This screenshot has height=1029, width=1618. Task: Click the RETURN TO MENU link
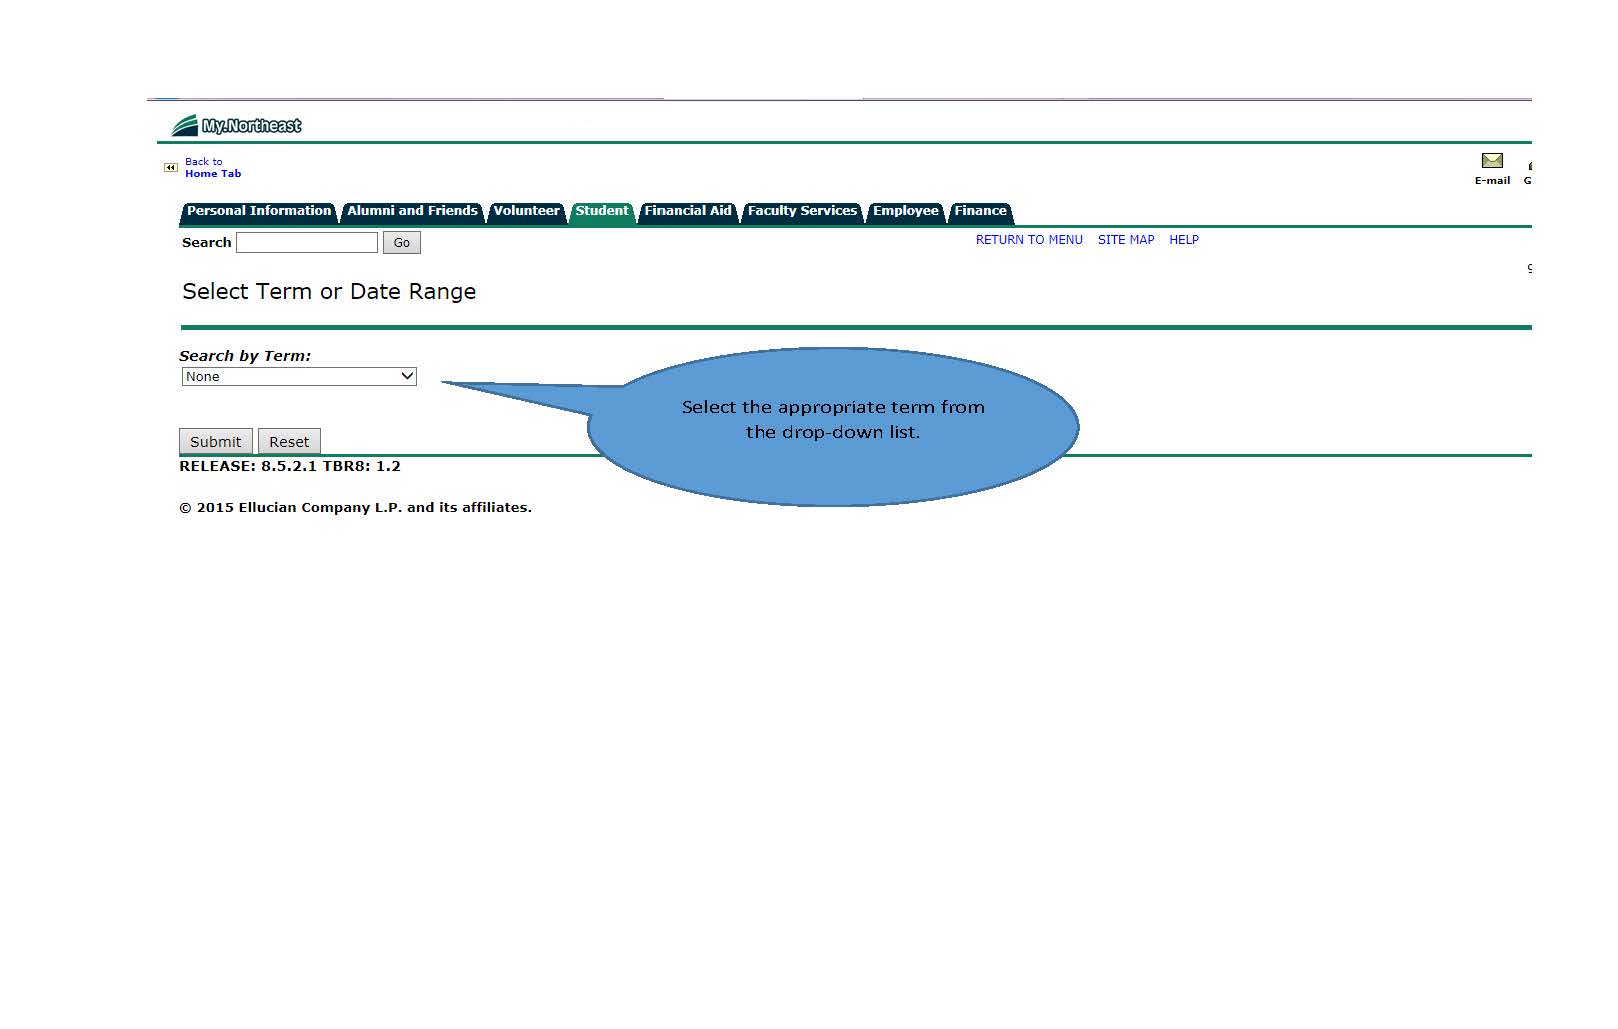click(1029, 240)
